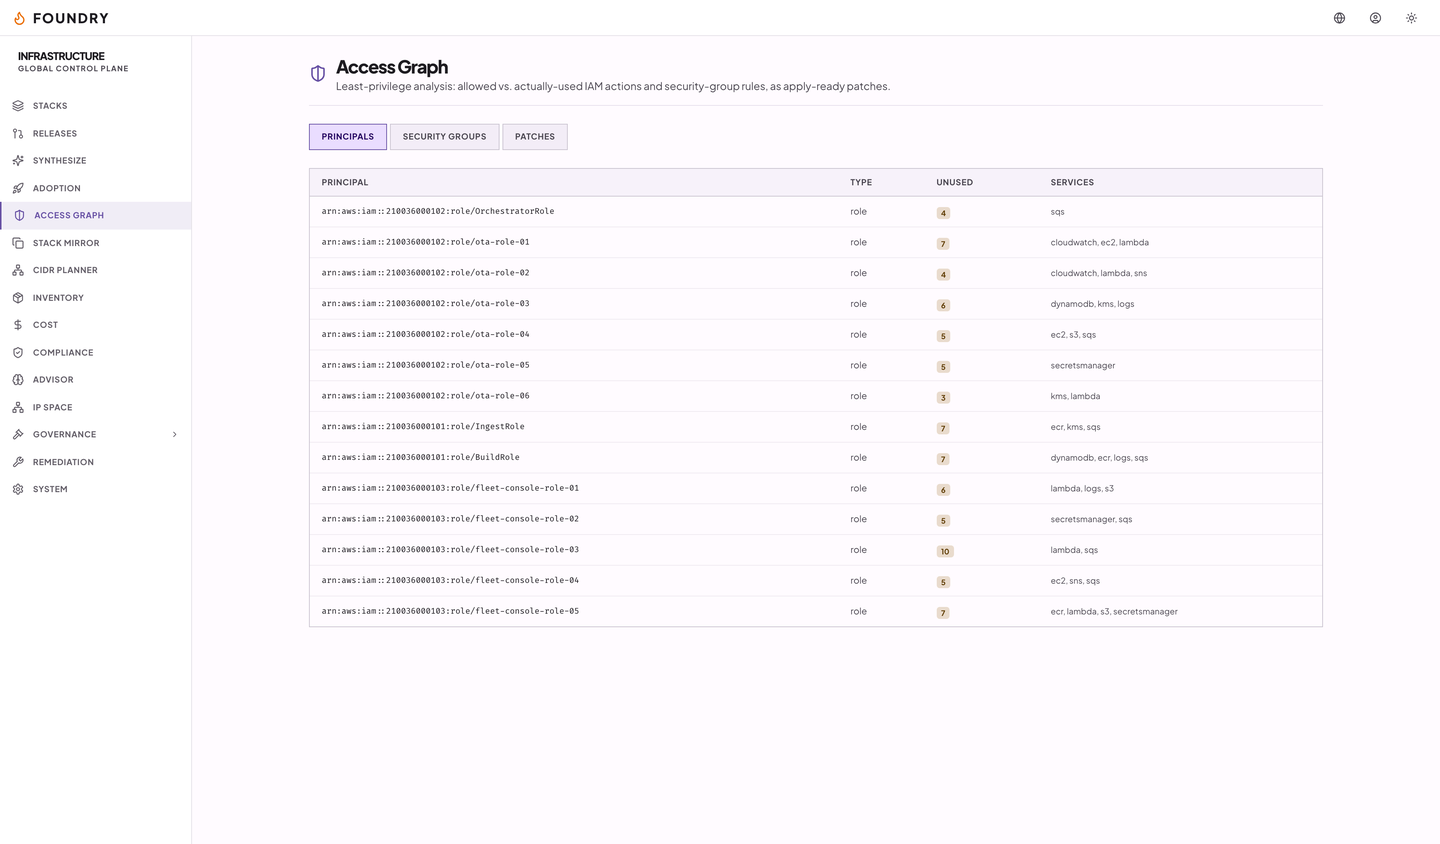The width and height of the screenshot is (1440, 844).
Task: Click the Advisor icon
Action: click(x=18, y=380)
